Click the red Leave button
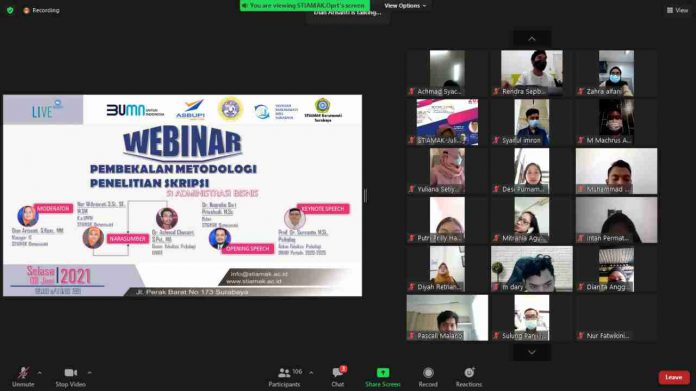The image size is (696, 391). (x=674, y=377)
